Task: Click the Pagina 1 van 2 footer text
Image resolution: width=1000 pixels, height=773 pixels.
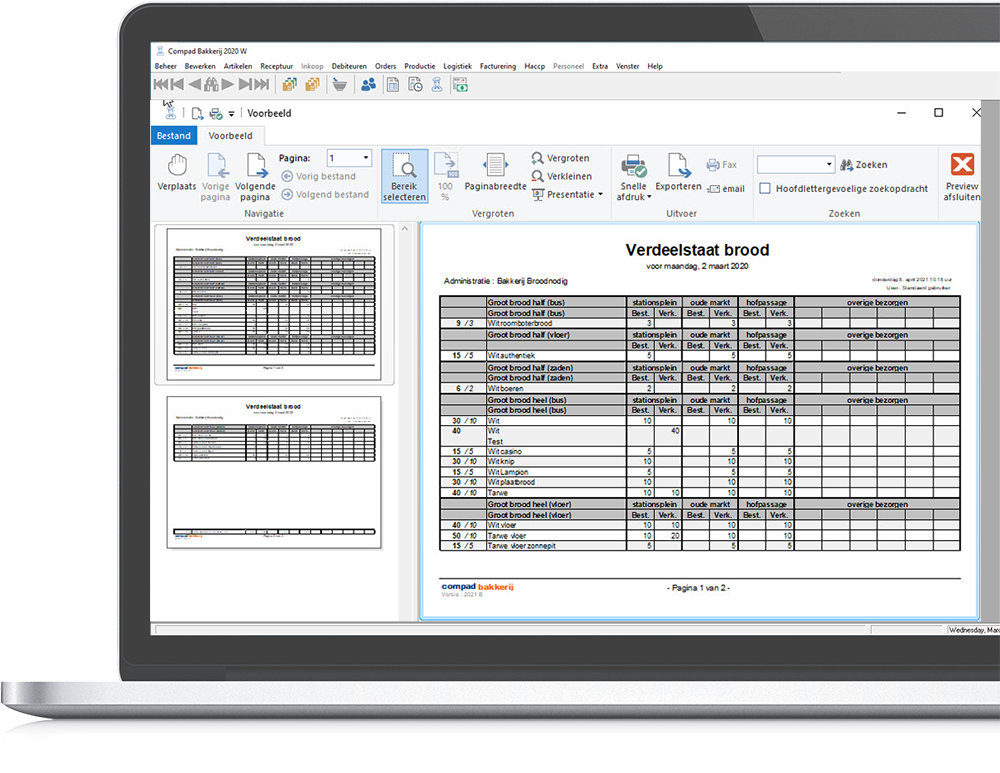Action: 698,588
